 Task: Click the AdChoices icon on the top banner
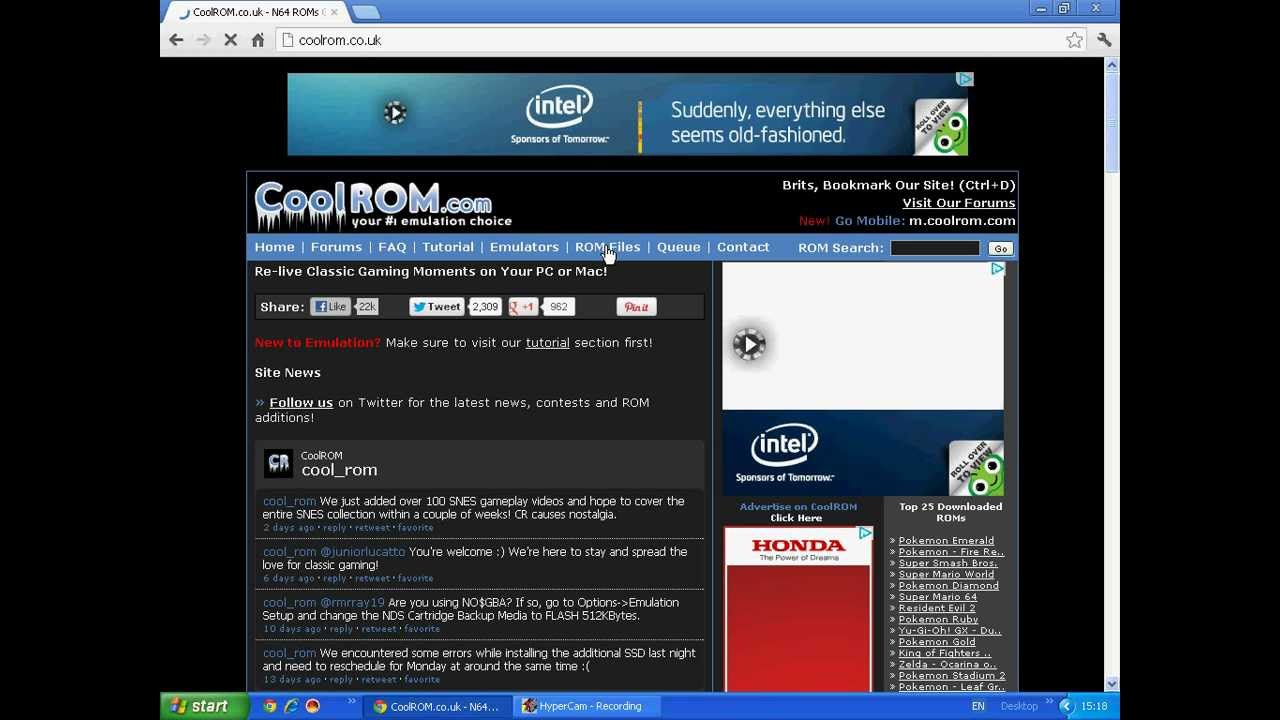tap(965, 79)
